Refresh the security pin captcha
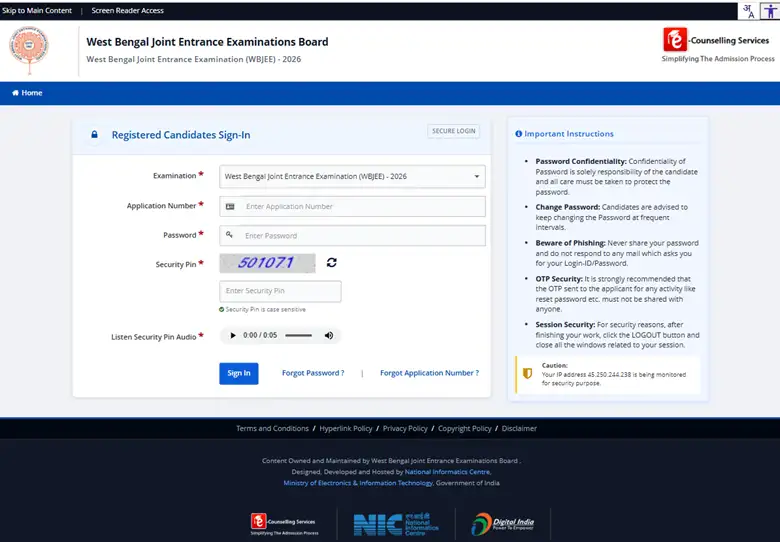The height and width of the screenshot is (542, 780). 332,263
